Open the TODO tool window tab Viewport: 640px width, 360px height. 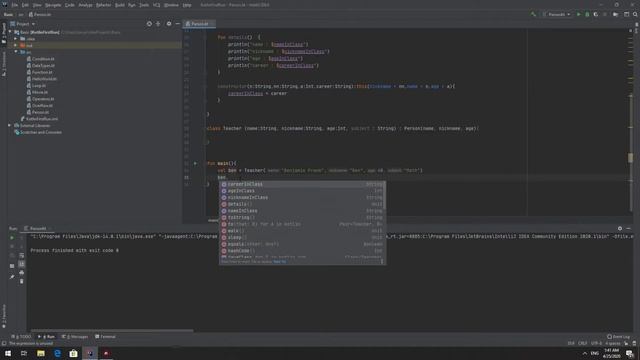[22, 337]
